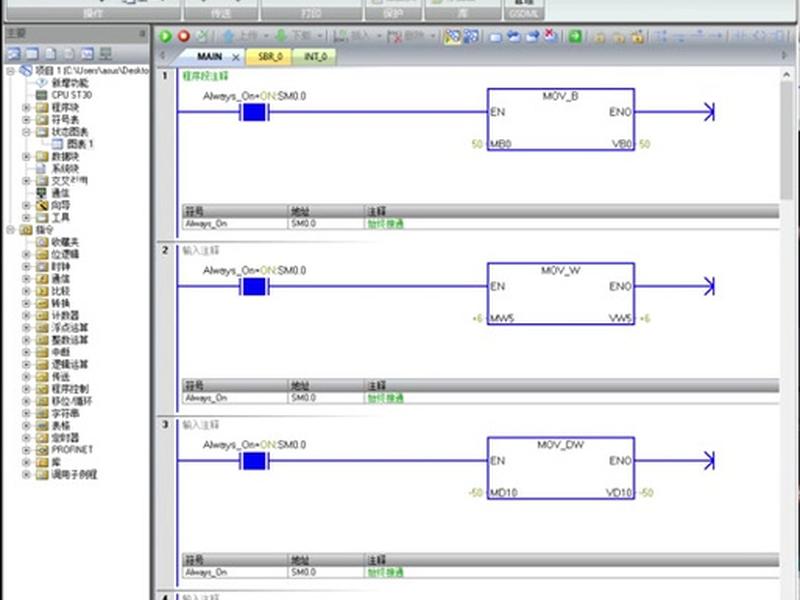Screen dimensions: 800x600
Task: Click the clear all bookmarks icon
Action: pyautogui.click(x=551, y=36)
